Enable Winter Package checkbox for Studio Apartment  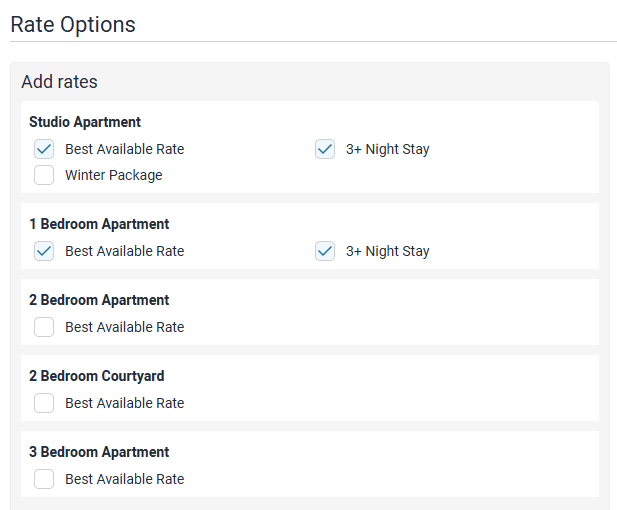tap(44, 175)
